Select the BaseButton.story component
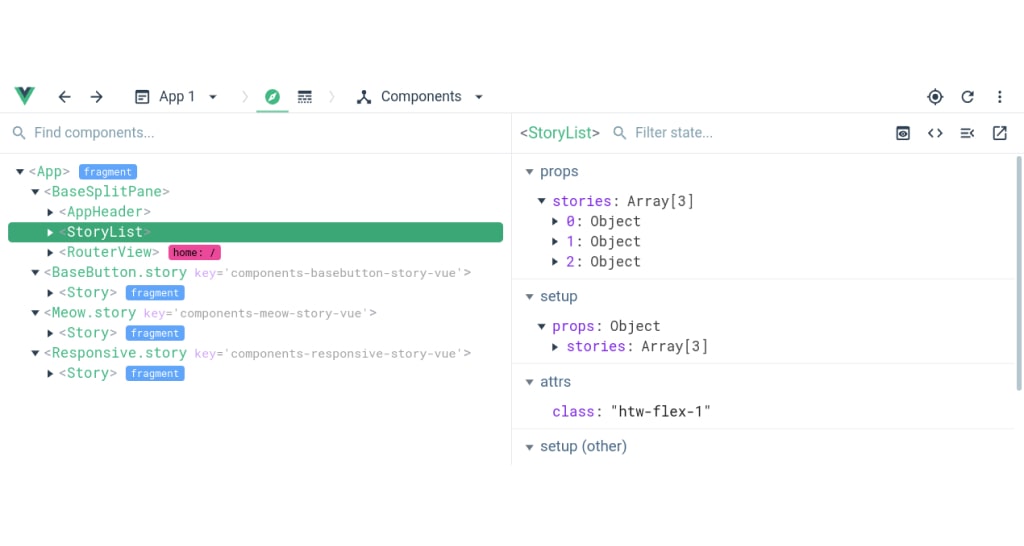 pos(257,272)
